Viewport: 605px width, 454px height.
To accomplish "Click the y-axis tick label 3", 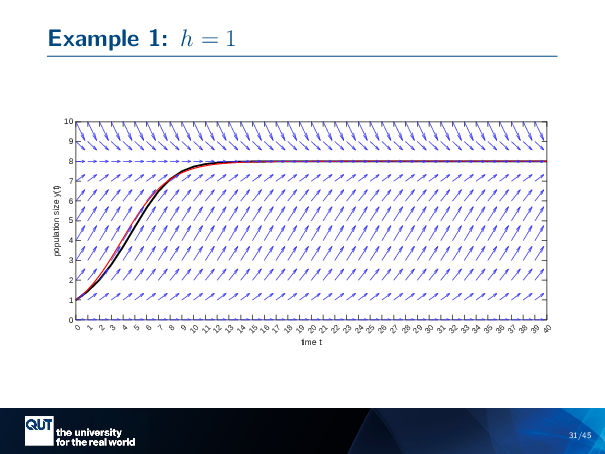I will click(x=70, y=260).
